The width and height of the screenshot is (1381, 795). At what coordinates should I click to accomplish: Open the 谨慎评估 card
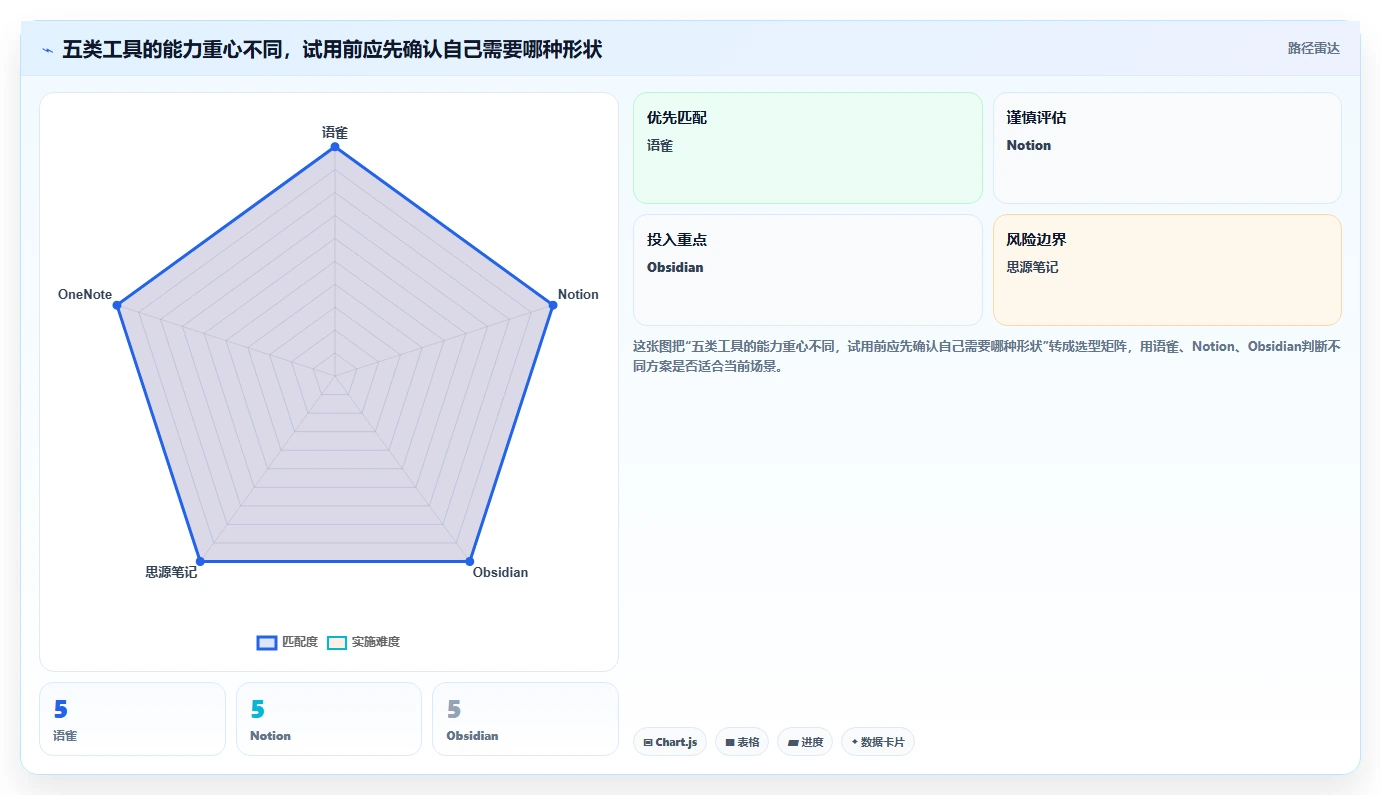pos(1167,148)
